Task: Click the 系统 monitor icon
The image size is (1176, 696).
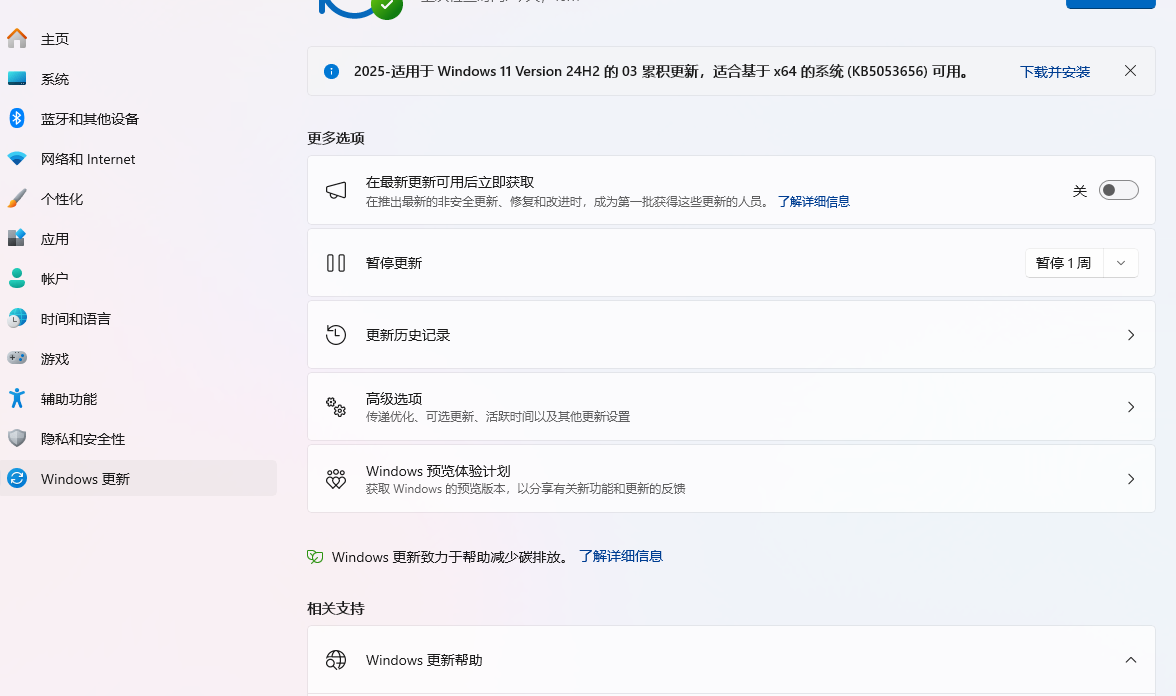Action: click(16, 78)
